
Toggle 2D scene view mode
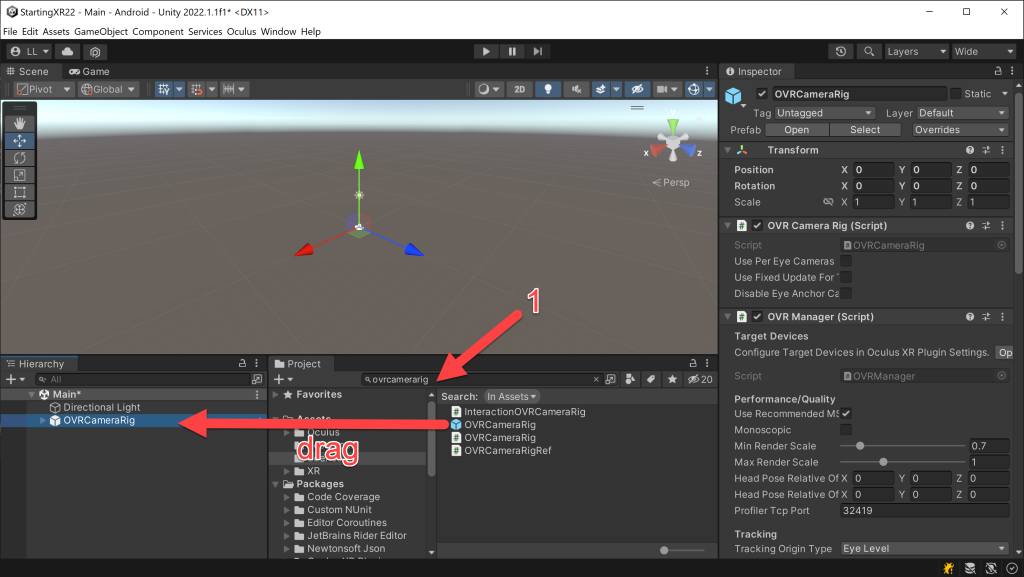520,89
